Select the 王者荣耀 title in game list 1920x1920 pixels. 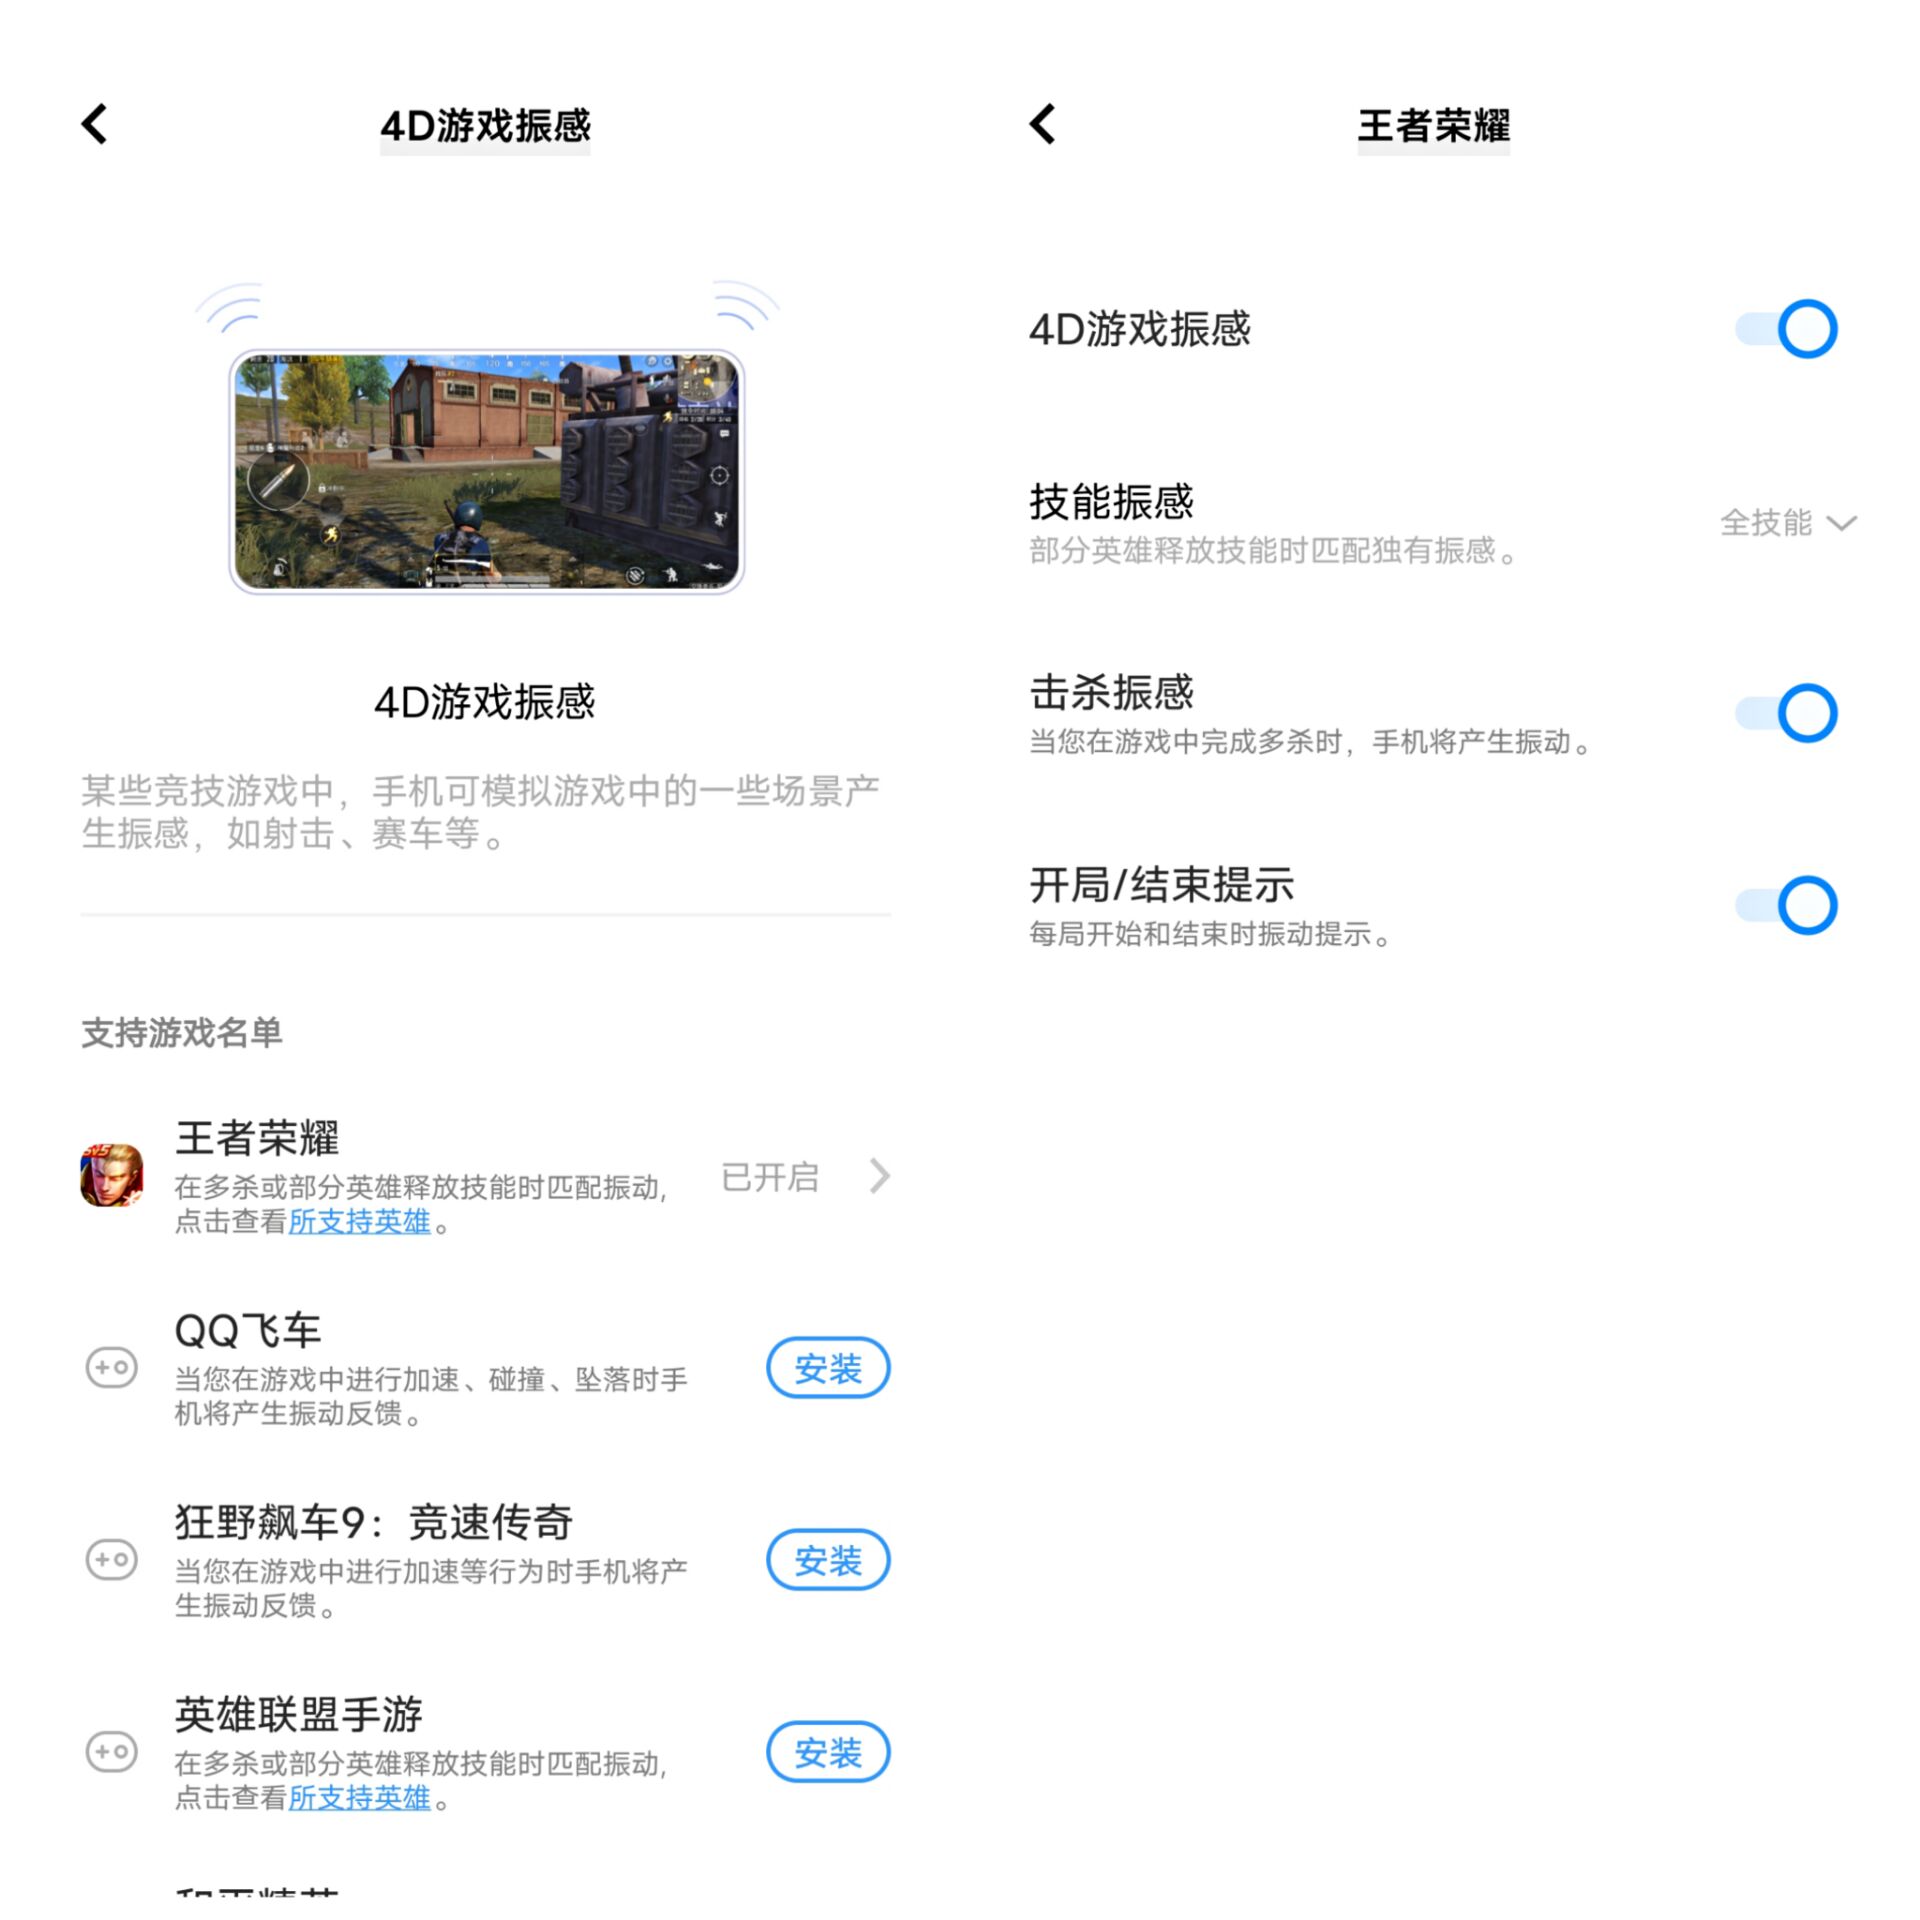(x=257, y=1137)
